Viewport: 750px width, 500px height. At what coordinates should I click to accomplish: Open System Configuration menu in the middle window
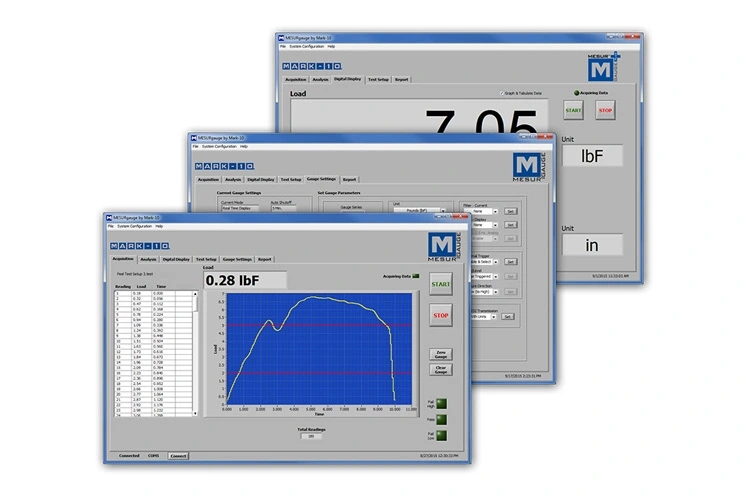coord(219,146)
